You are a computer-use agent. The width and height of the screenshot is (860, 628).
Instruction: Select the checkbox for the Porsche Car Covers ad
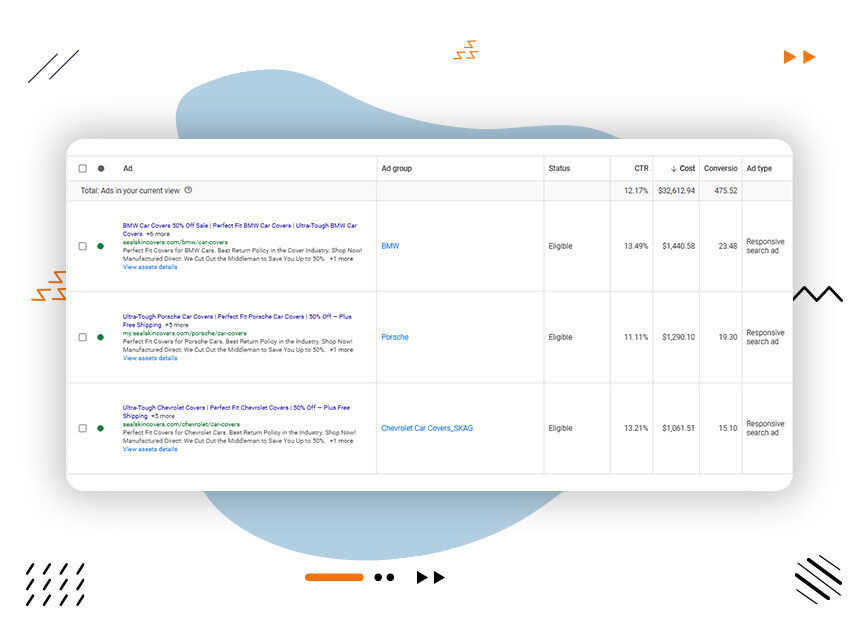pos(82,337)
